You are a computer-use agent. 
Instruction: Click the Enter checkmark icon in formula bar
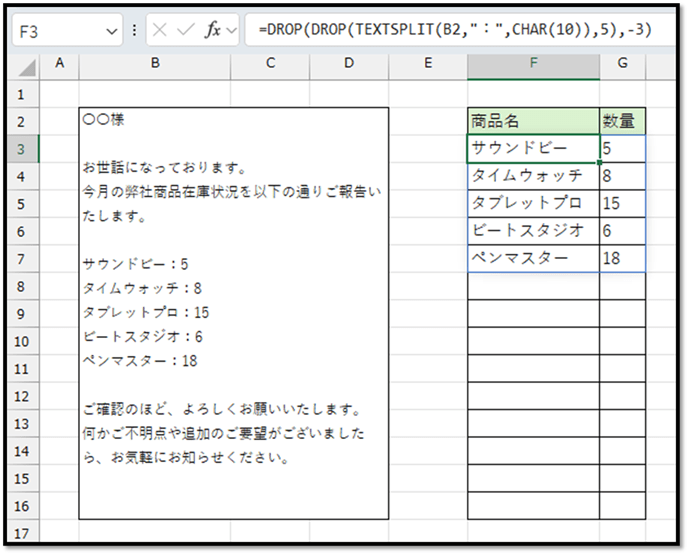pyautogui.click(x=186, y=31)
